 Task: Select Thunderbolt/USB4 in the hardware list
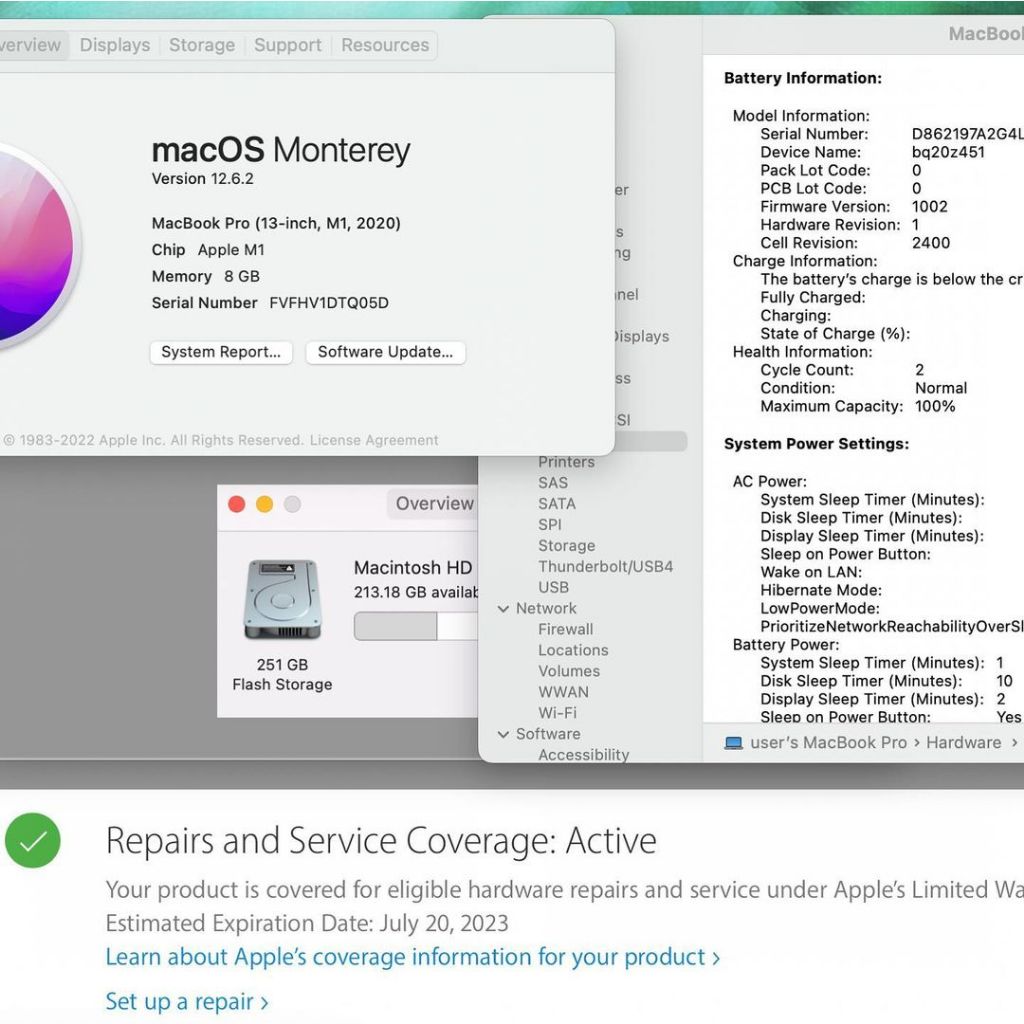(605, 567)
